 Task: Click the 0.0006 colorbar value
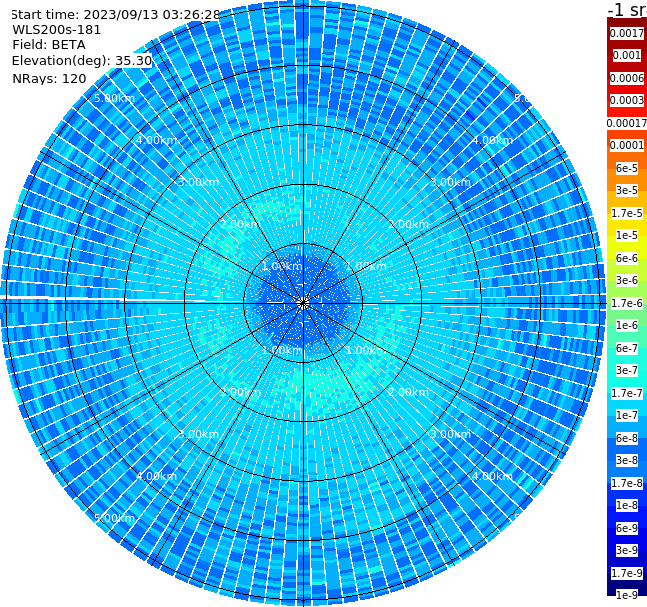pos(627,78)
